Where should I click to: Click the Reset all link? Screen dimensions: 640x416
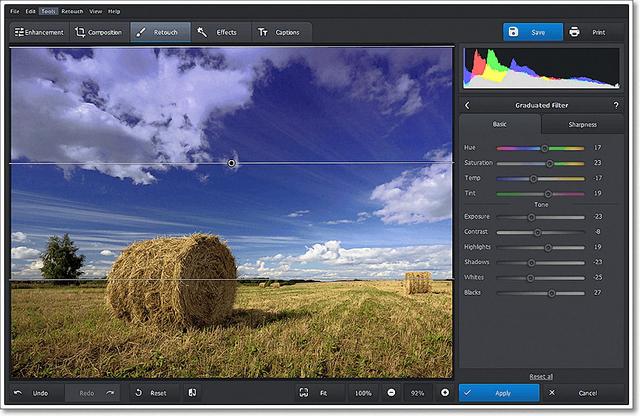click(x=541, y=376)
